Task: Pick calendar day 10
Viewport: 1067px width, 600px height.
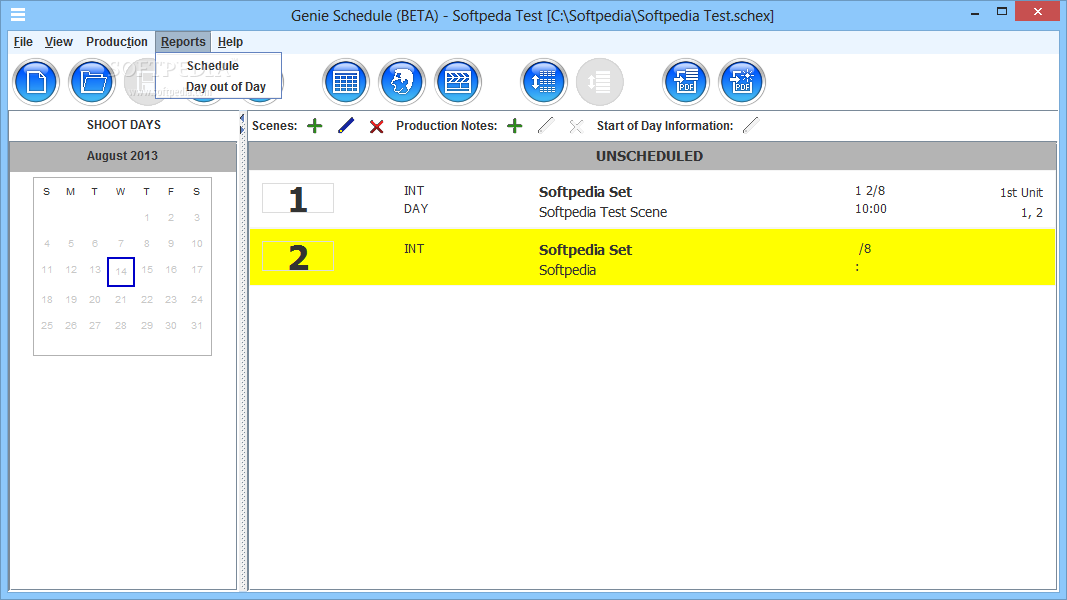Action: pos(197,244)
